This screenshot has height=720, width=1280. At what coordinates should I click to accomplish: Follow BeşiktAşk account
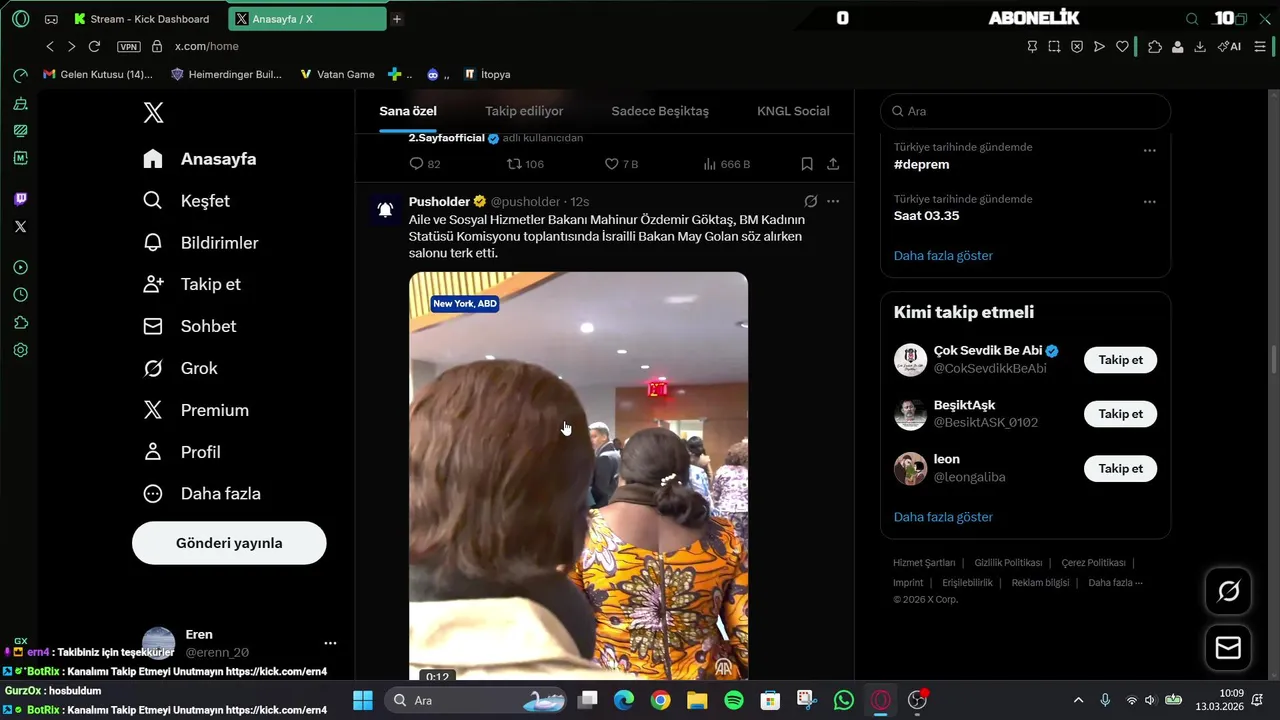pos(1120,414)
